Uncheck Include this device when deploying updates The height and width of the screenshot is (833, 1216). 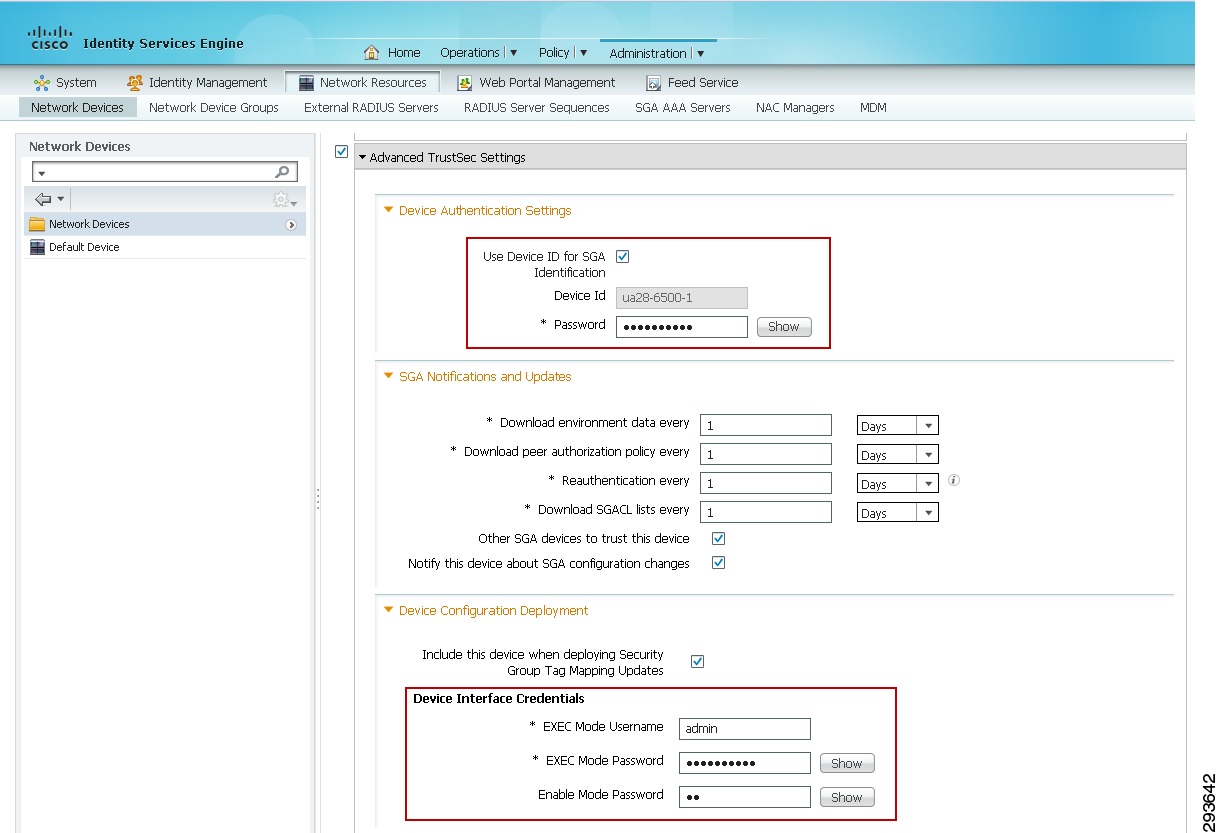point(698,661)
